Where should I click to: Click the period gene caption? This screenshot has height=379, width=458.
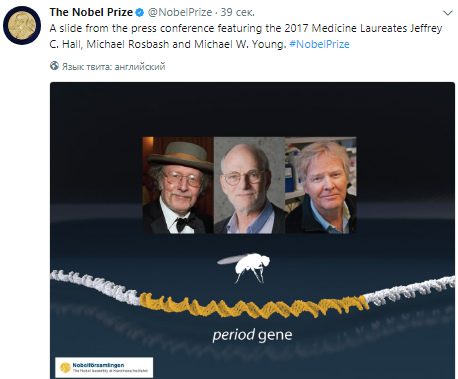[252, 335]
